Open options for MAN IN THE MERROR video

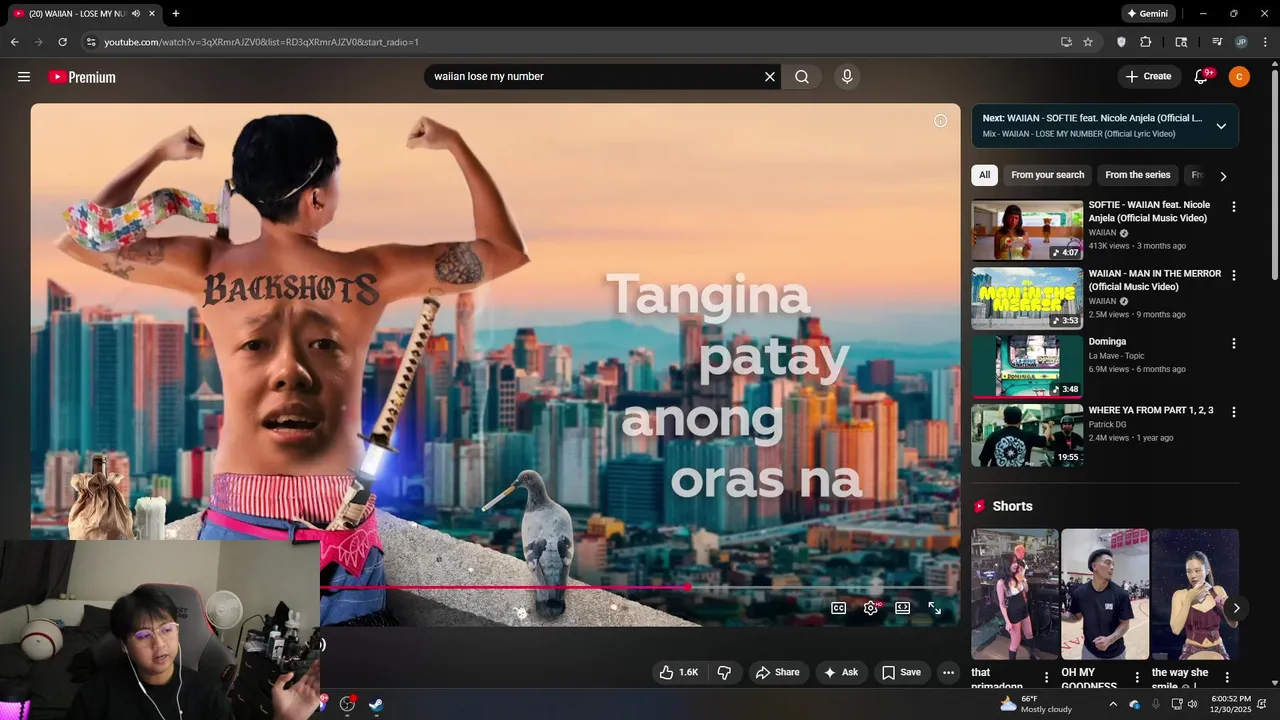(x=1233, y=275)
